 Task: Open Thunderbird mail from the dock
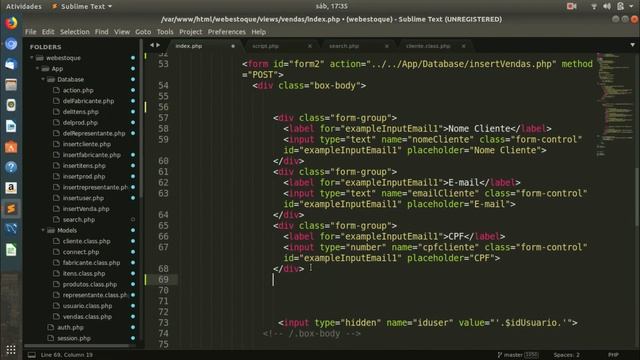[11, 64]
